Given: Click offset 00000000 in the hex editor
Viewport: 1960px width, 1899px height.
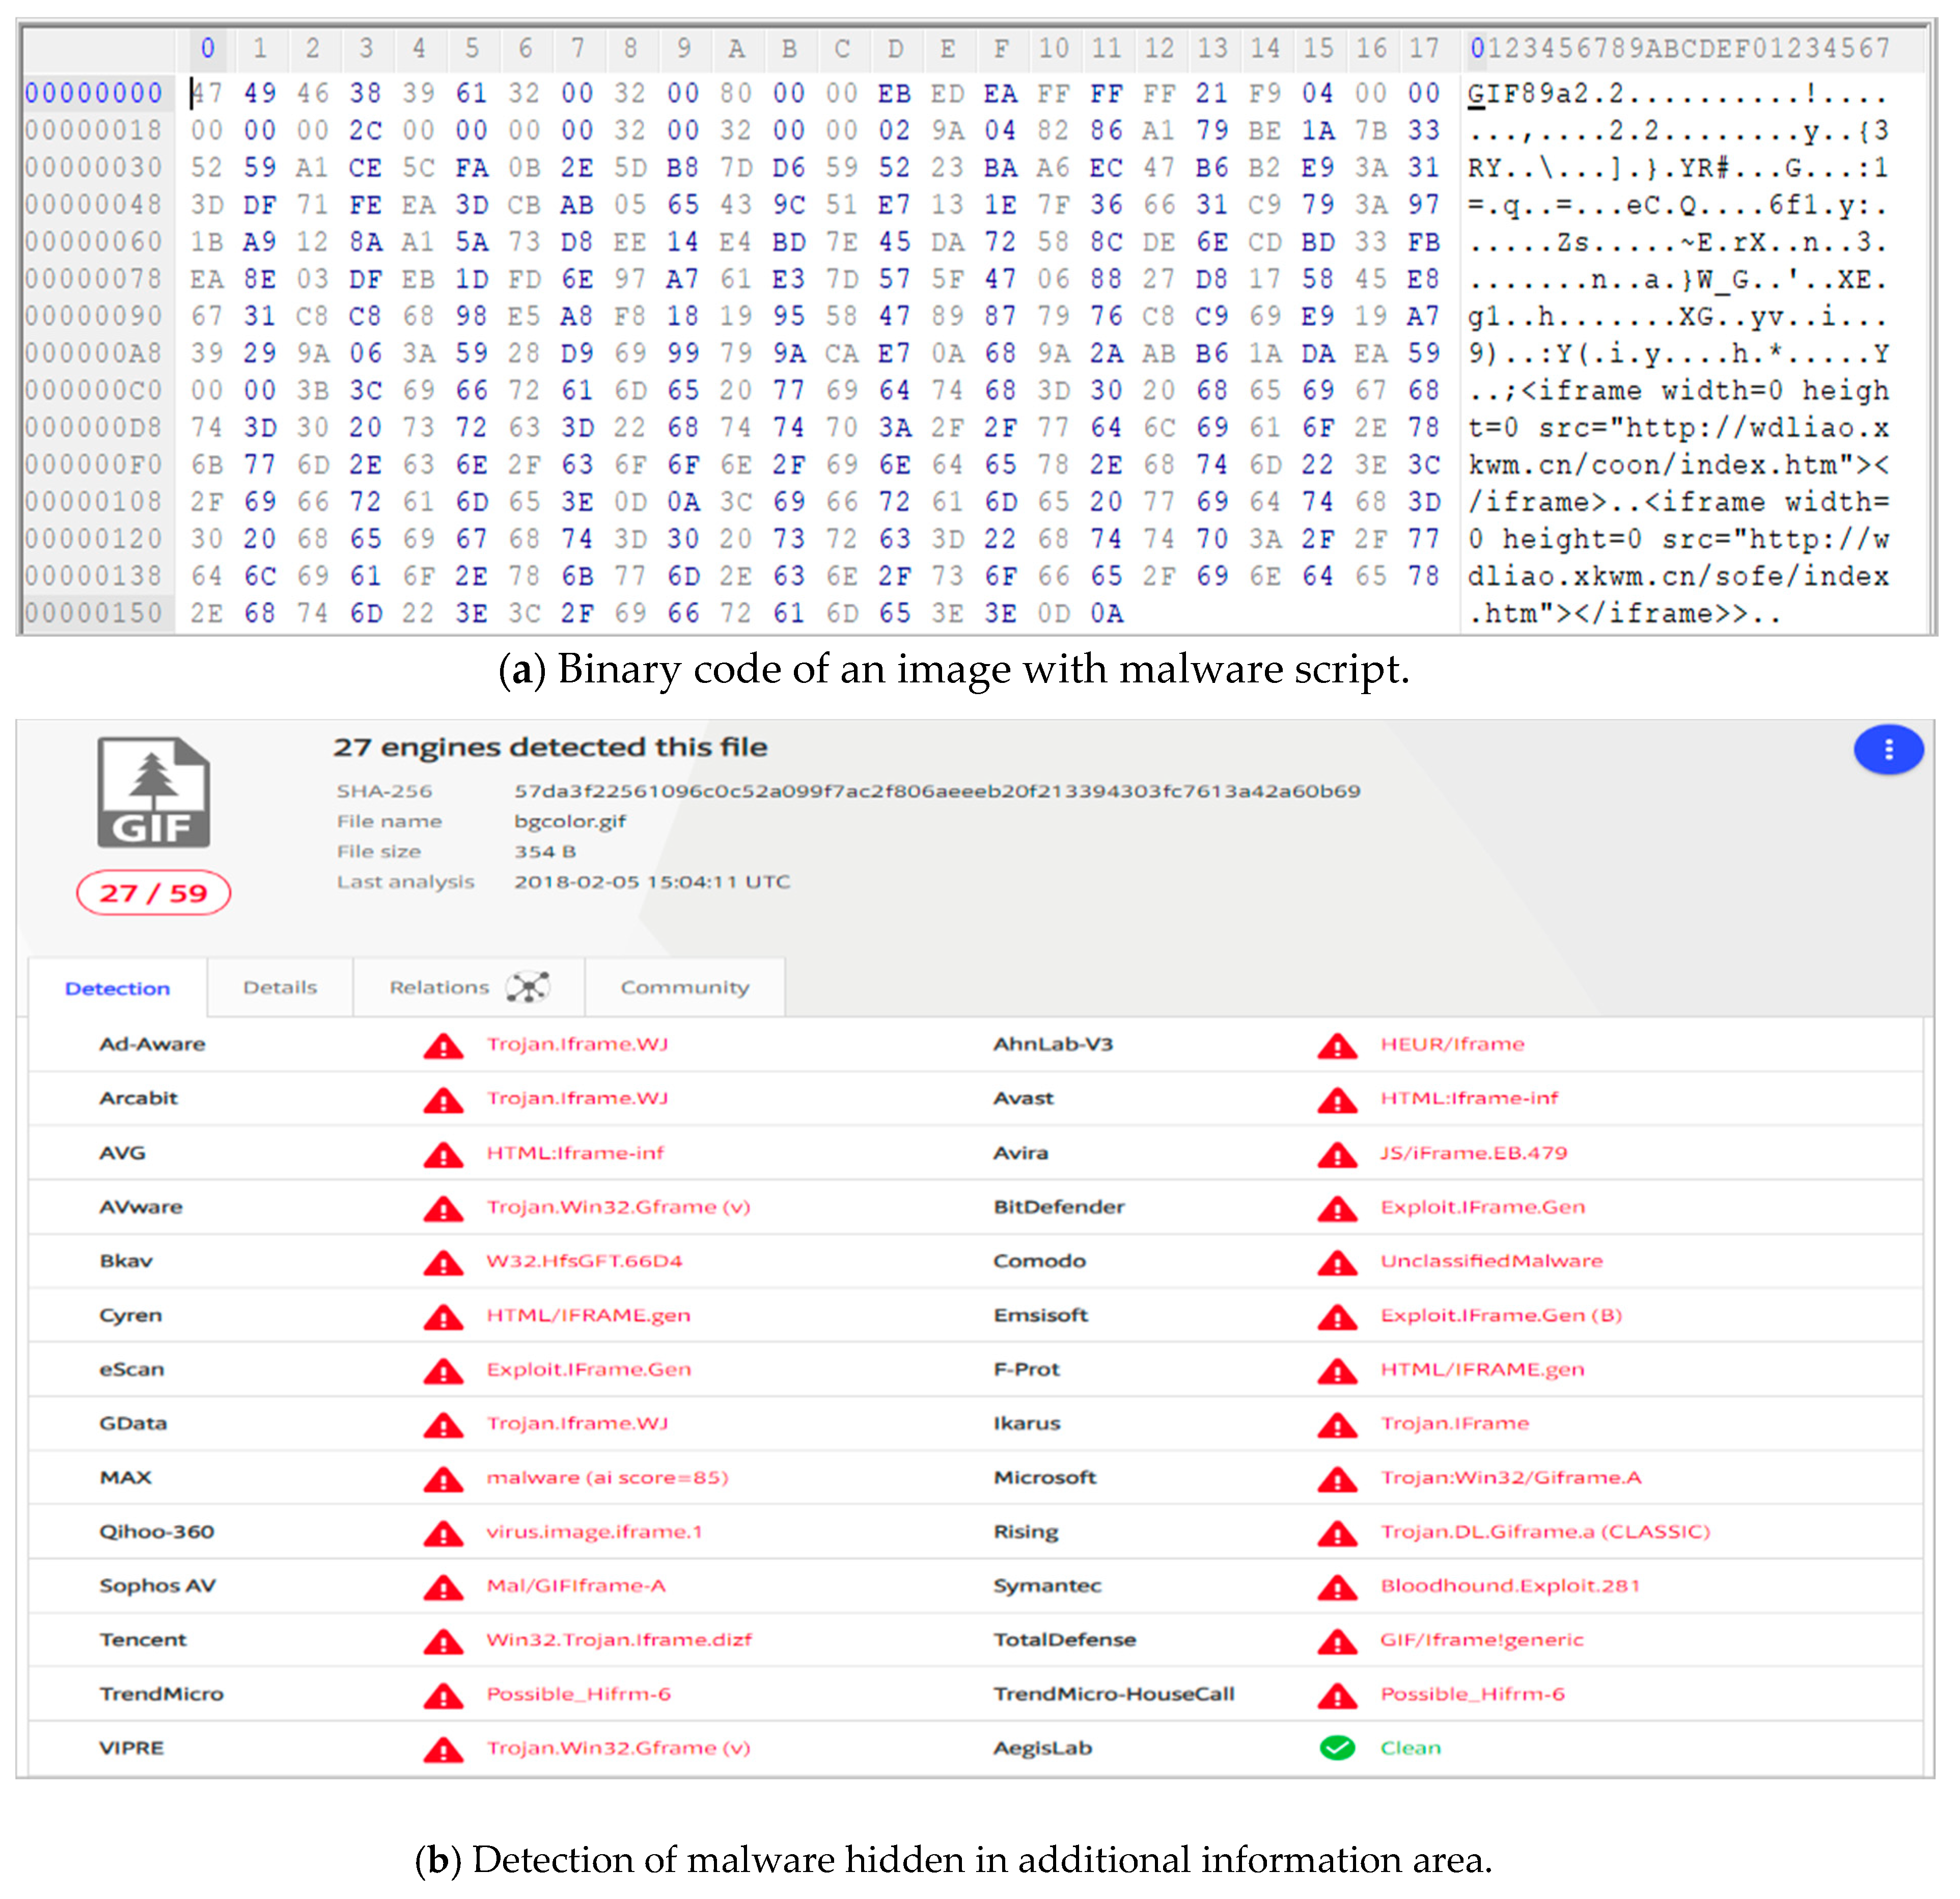Looking at the screenshot, I should click(93, 93).
